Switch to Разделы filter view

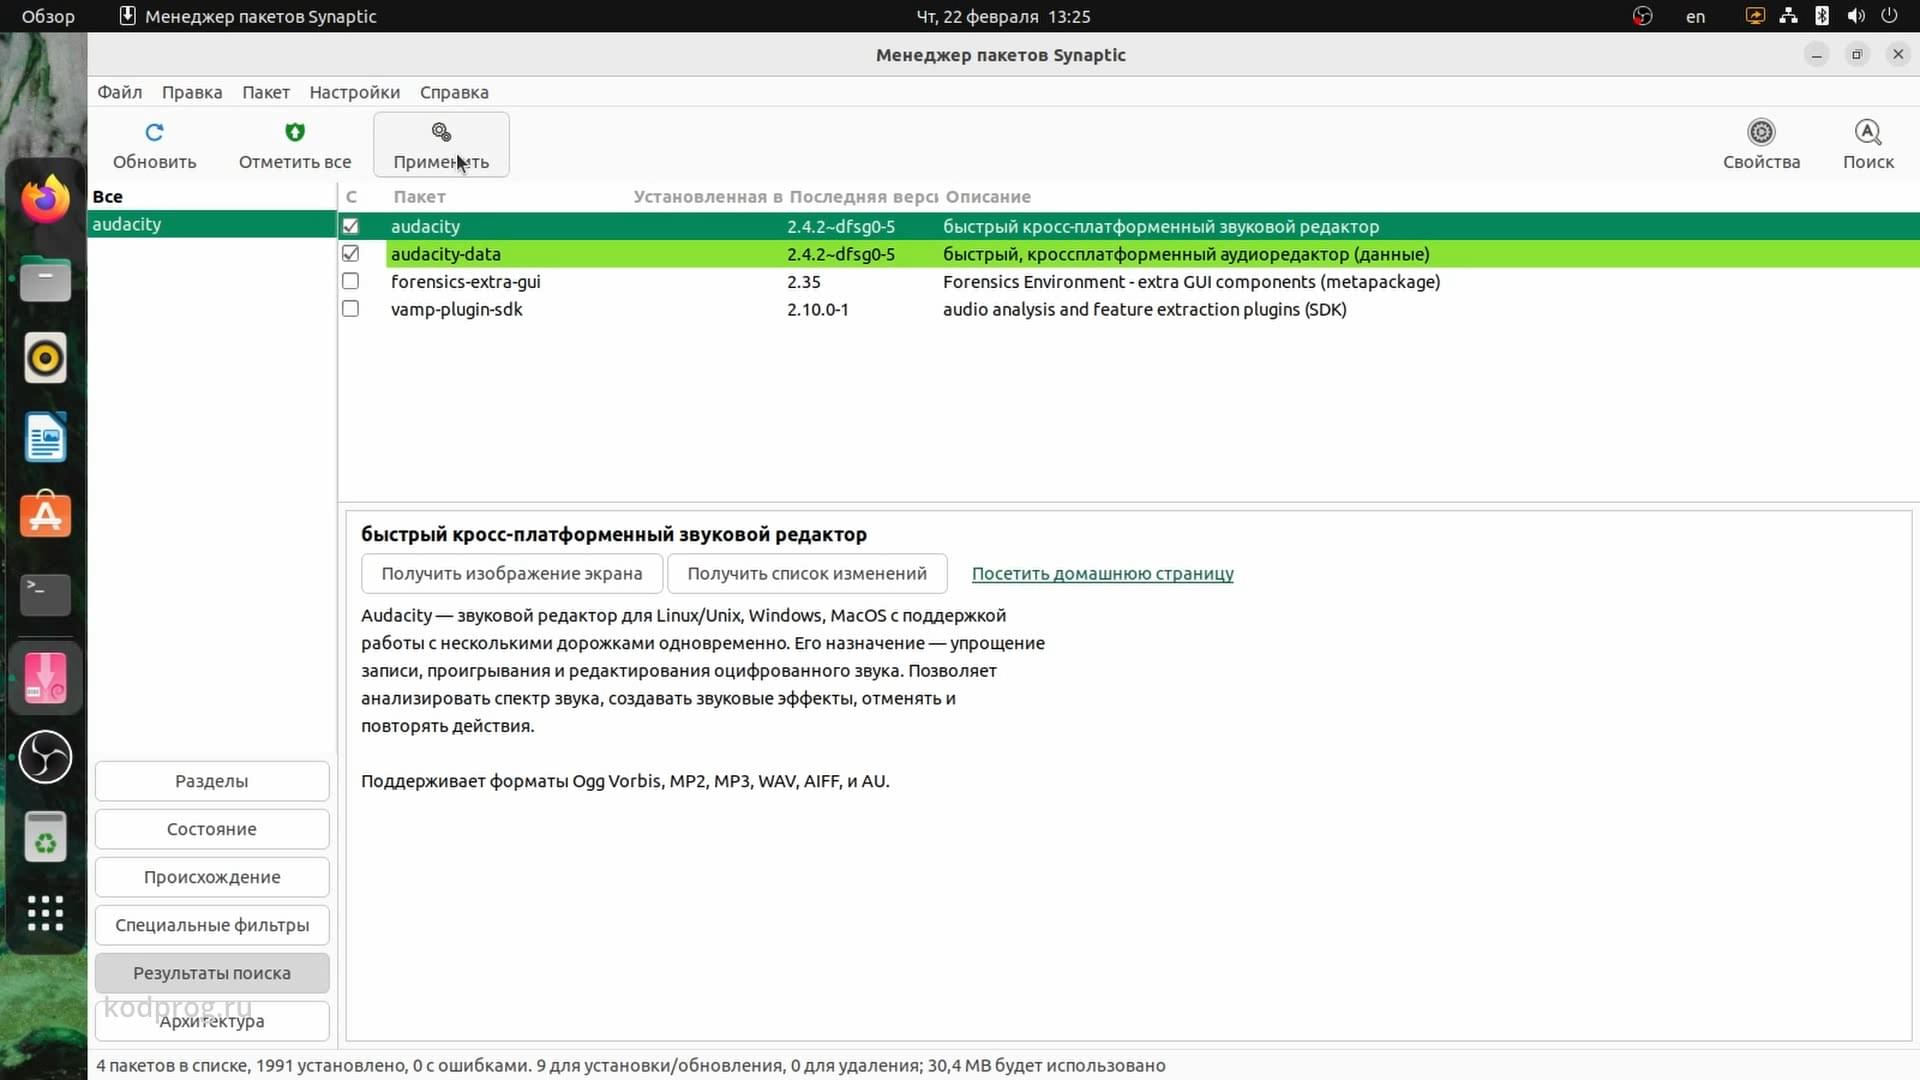click(x=212, y=781)
